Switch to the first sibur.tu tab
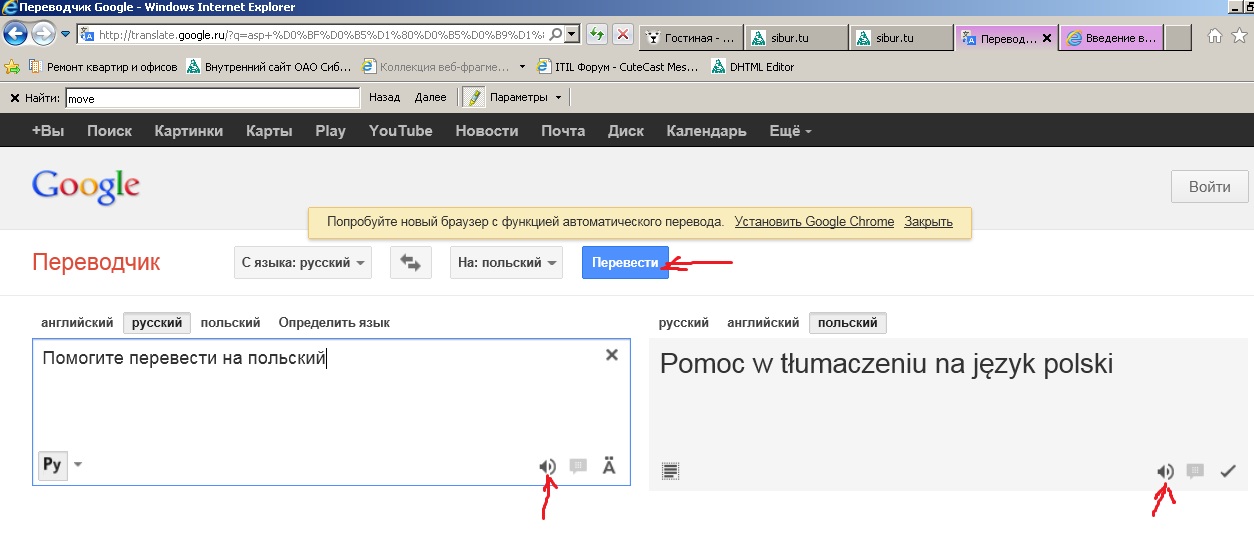The image size is (1254, 560). tap(796, 38)
